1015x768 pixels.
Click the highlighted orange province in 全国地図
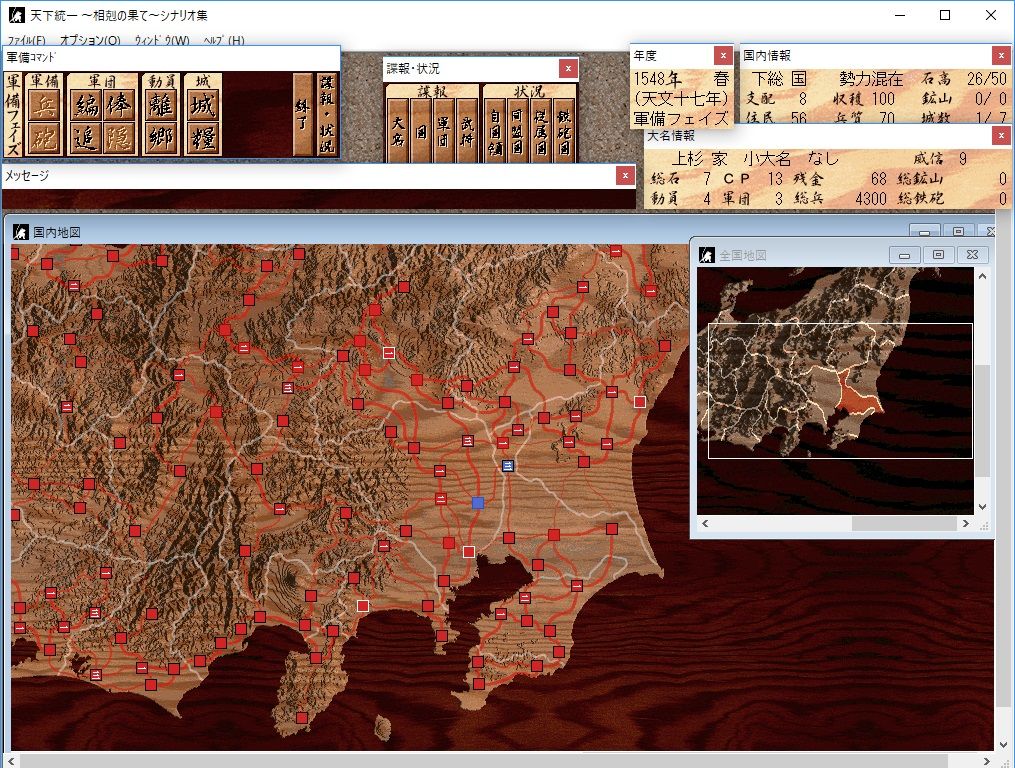point(858,394)
